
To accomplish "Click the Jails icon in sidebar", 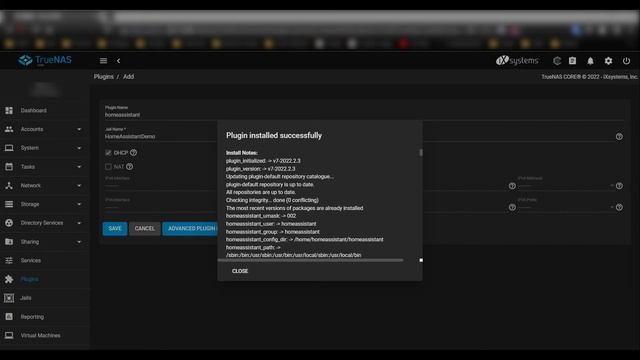I will tap(9, 298).
